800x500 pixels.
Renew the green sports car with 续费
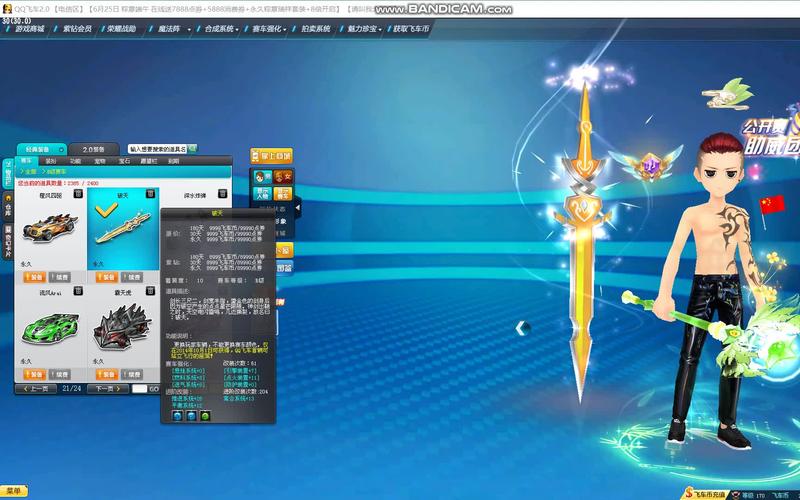pyautogui.click(x=60, y=374)
